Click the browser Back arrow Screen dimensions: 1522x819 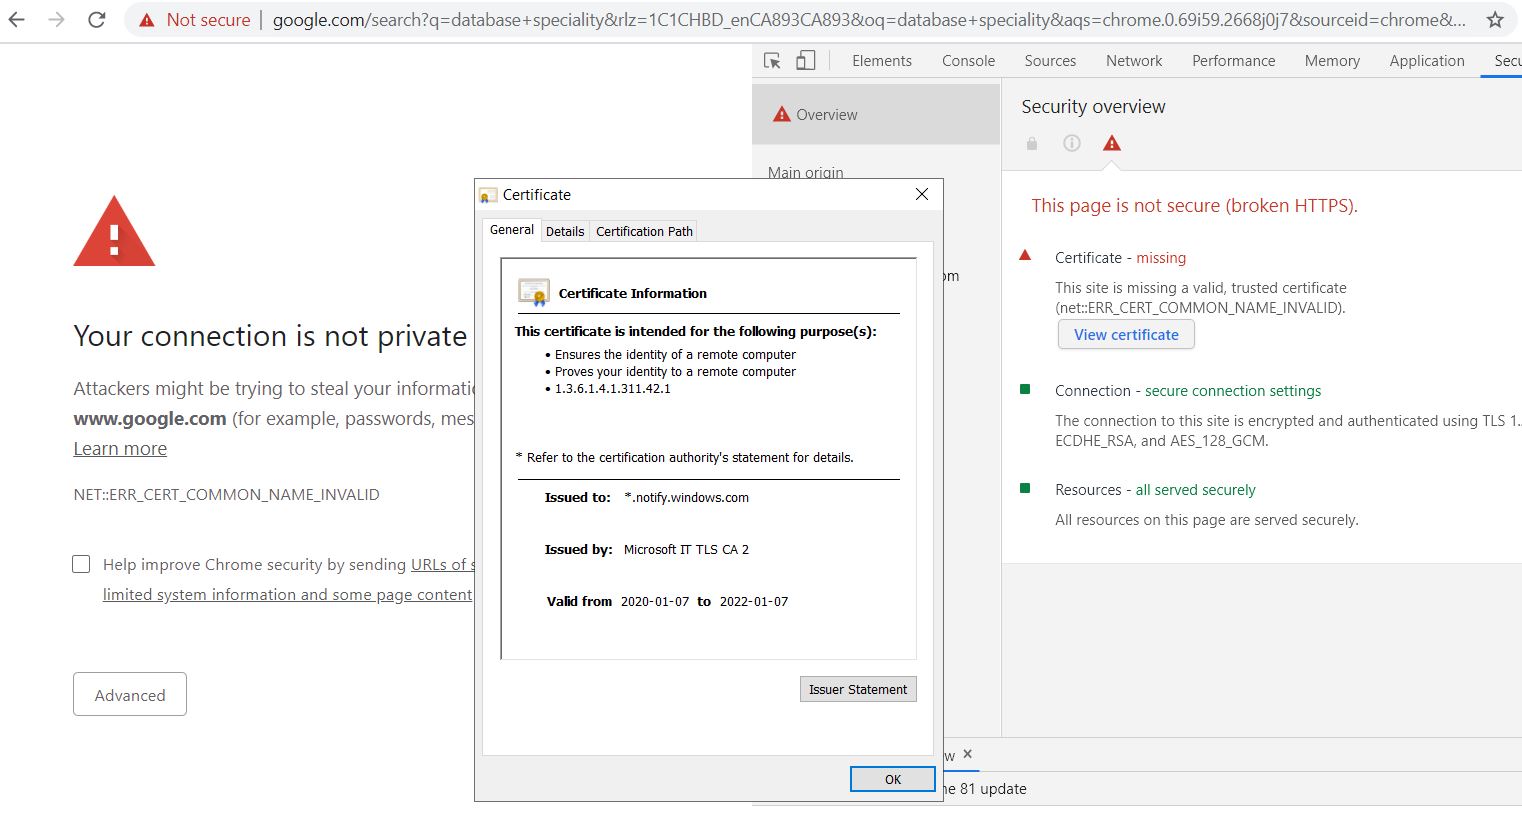[17, 19]
